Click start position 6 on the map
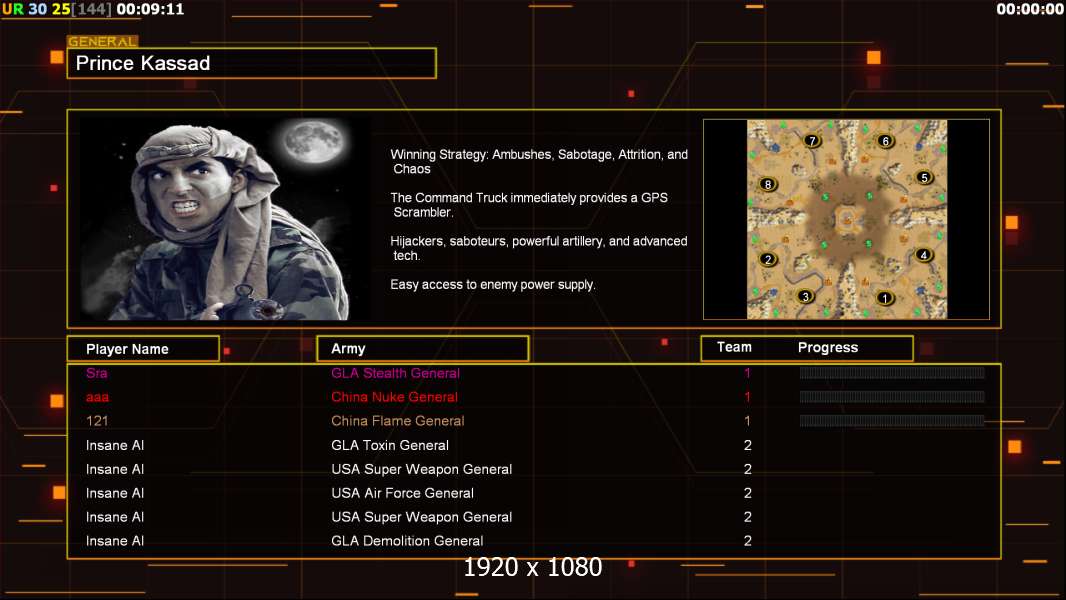The image size is (1066, 600). click(x=885, y=141)
